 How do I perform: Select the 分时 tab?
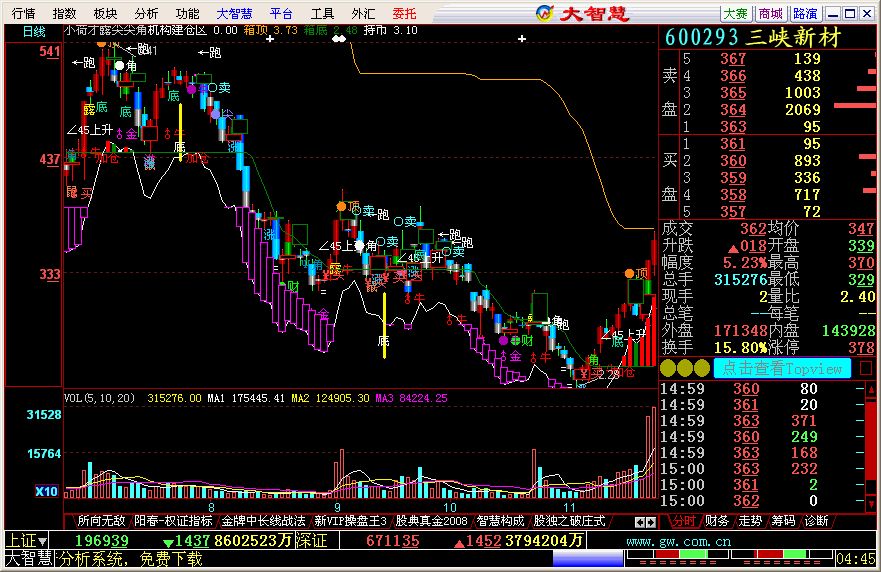tap(683, 521)
